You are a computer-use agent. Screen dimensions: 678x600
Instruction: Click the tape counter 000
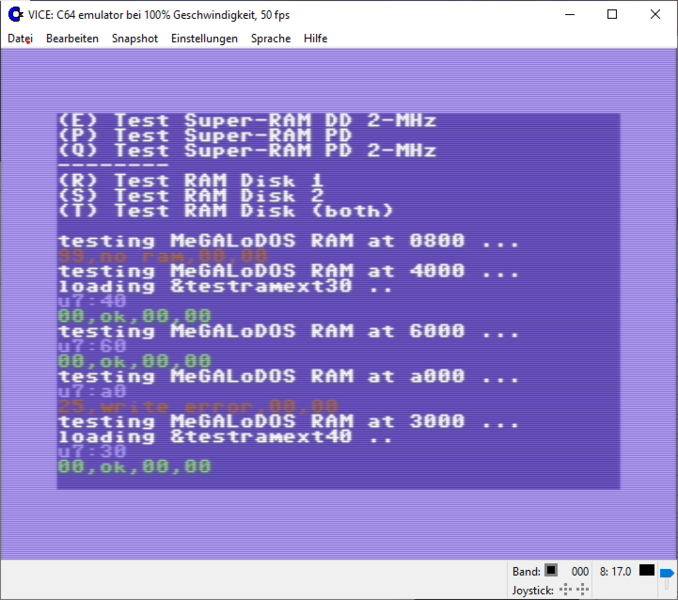click(x=580, y=571)
